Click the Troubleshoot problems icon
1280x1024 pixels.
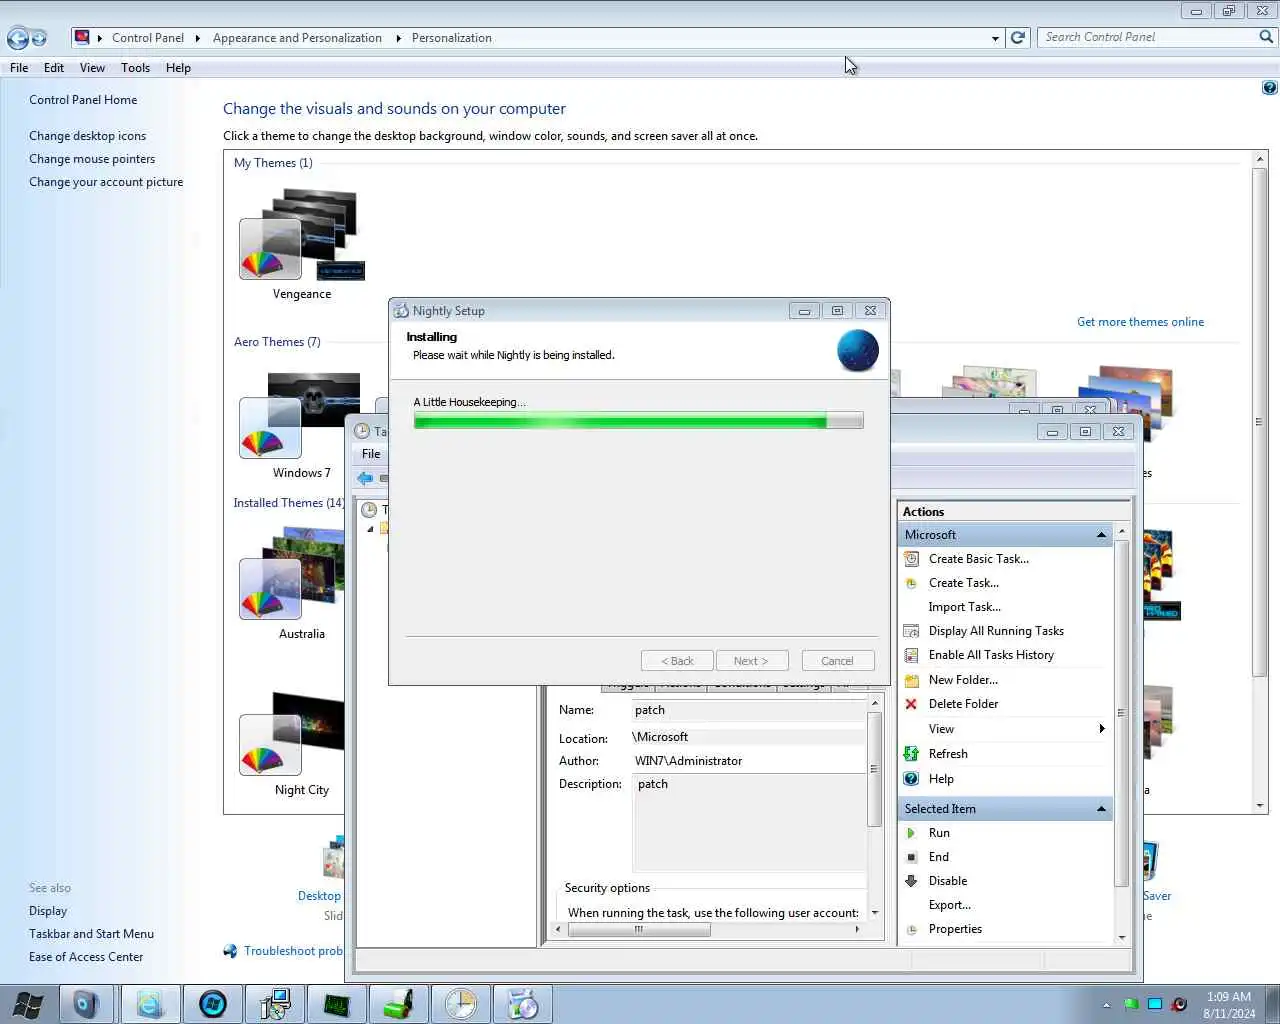(230, 951)
